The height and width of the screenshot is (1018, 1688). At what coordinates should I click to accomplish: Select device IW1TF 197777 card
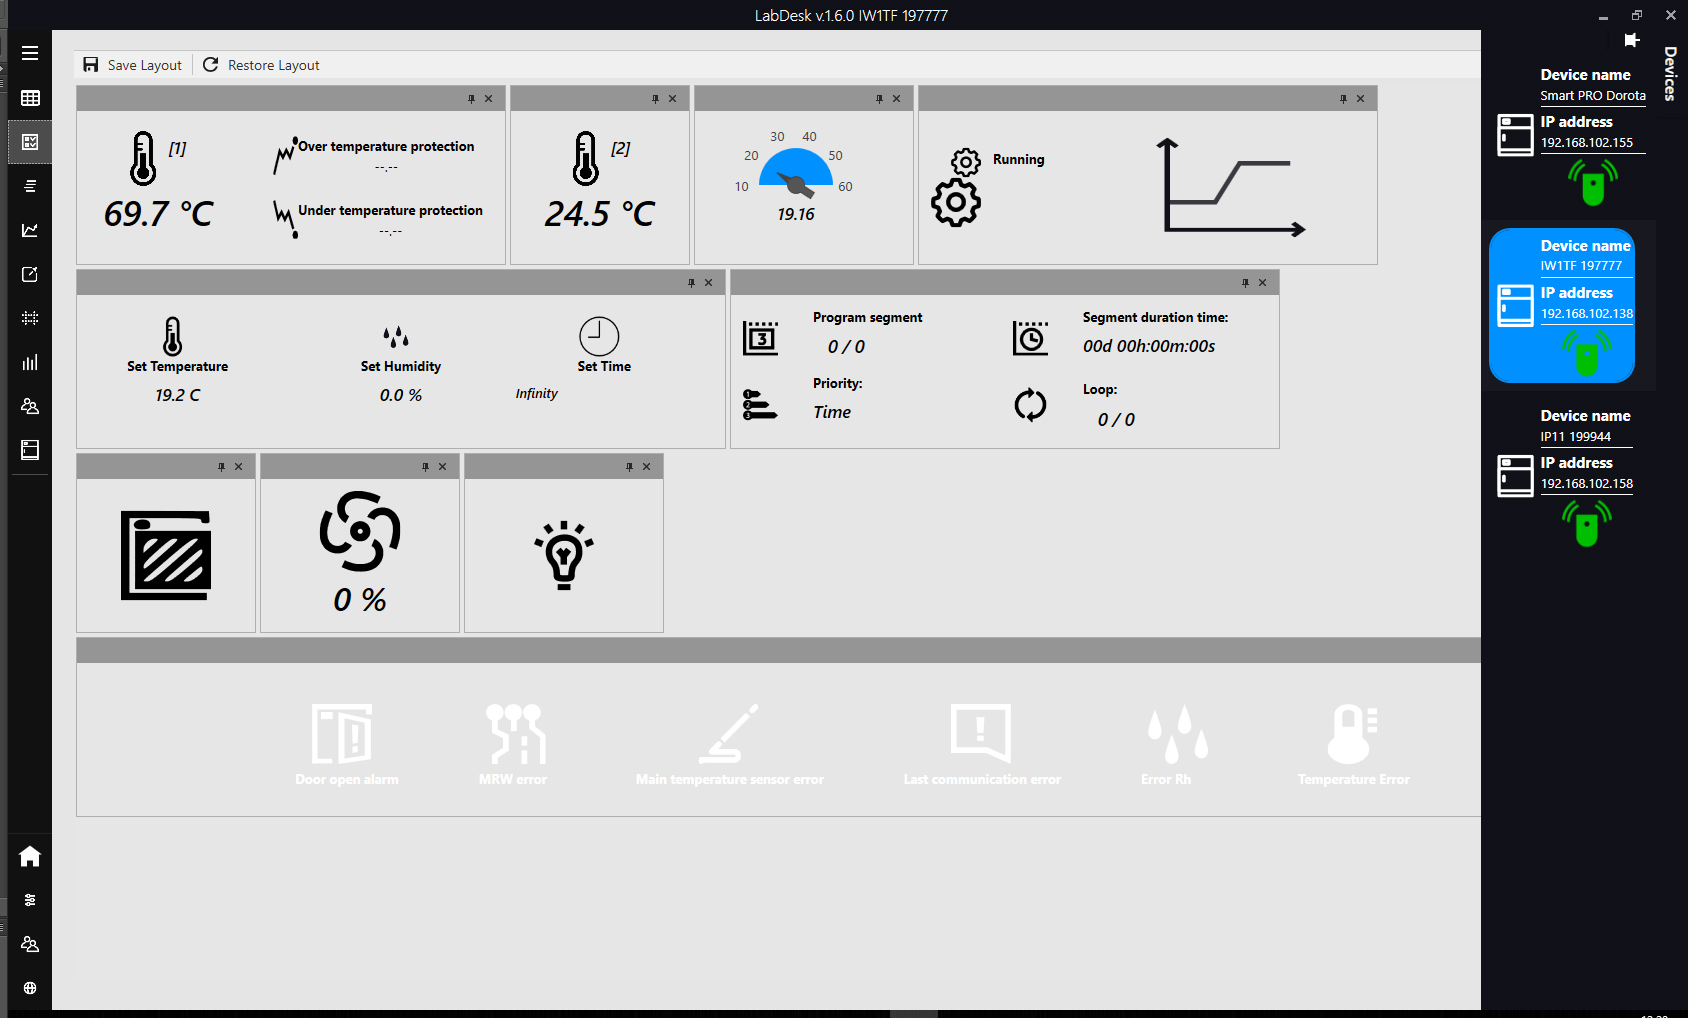1562,306
